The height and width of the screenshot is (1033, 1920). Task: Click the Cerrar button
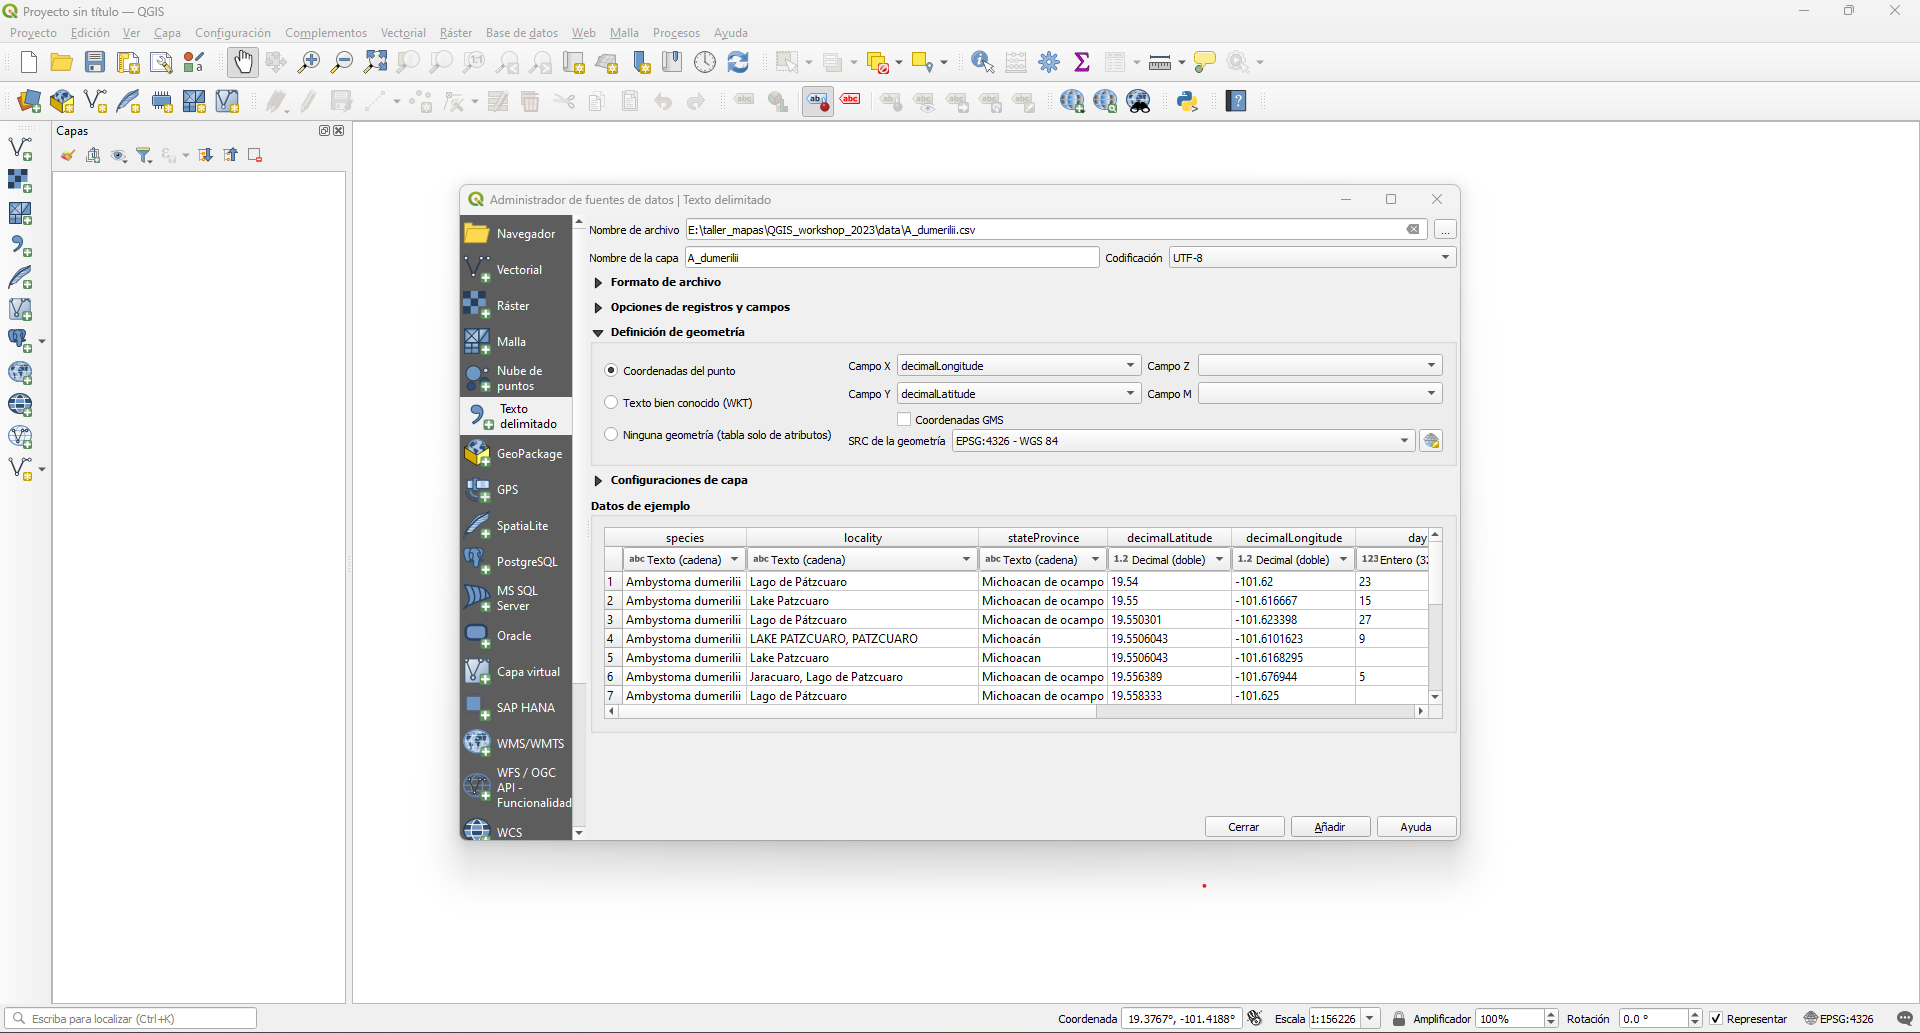[1244, 827]
